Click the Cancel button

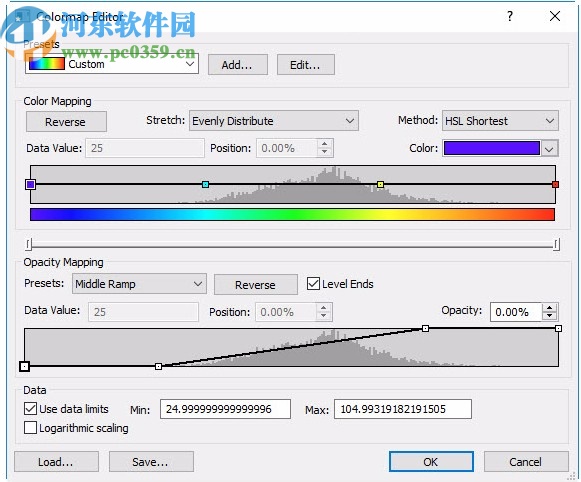[526, 462]
